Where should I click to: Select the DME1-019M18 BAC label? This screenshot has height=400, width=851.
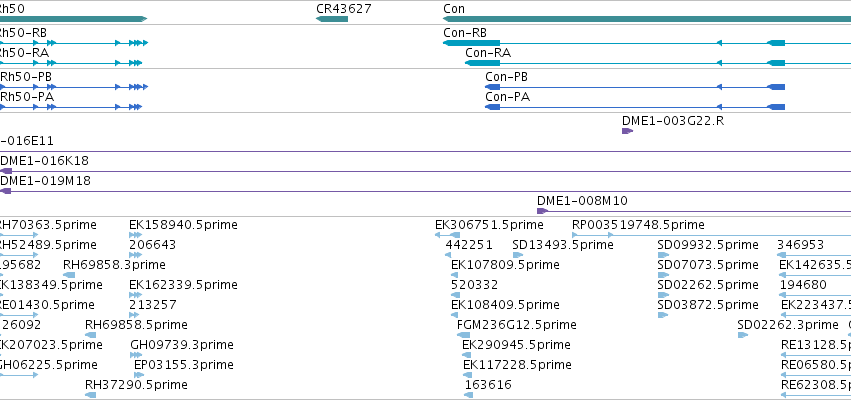[45, 181]
